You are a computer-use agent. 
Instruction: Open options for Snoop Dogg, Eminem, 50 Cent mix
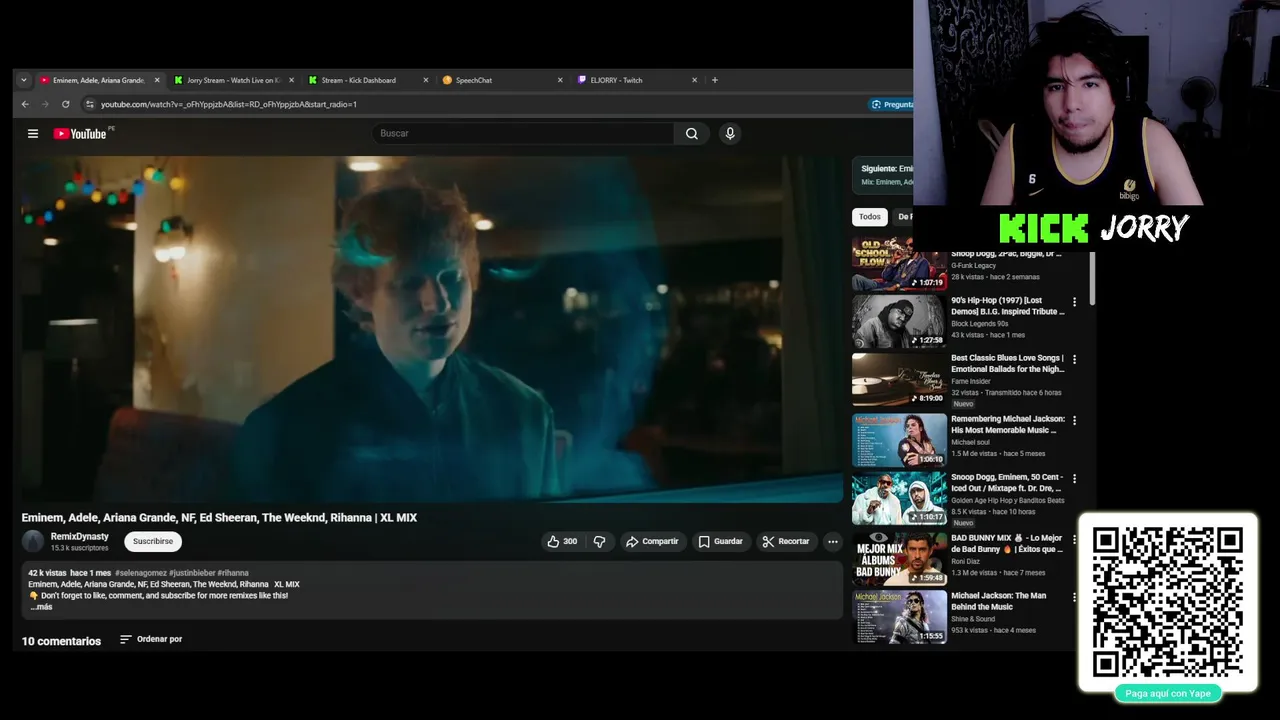tap(1075, 479)
